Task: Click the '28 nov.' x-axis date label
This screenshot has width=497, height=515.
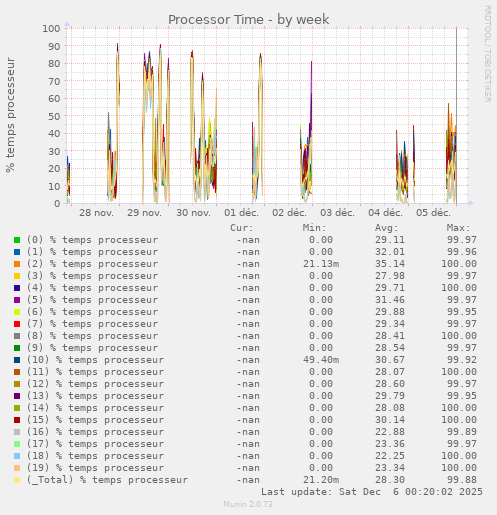Action: pyautogui.click(x=96, y=213)
